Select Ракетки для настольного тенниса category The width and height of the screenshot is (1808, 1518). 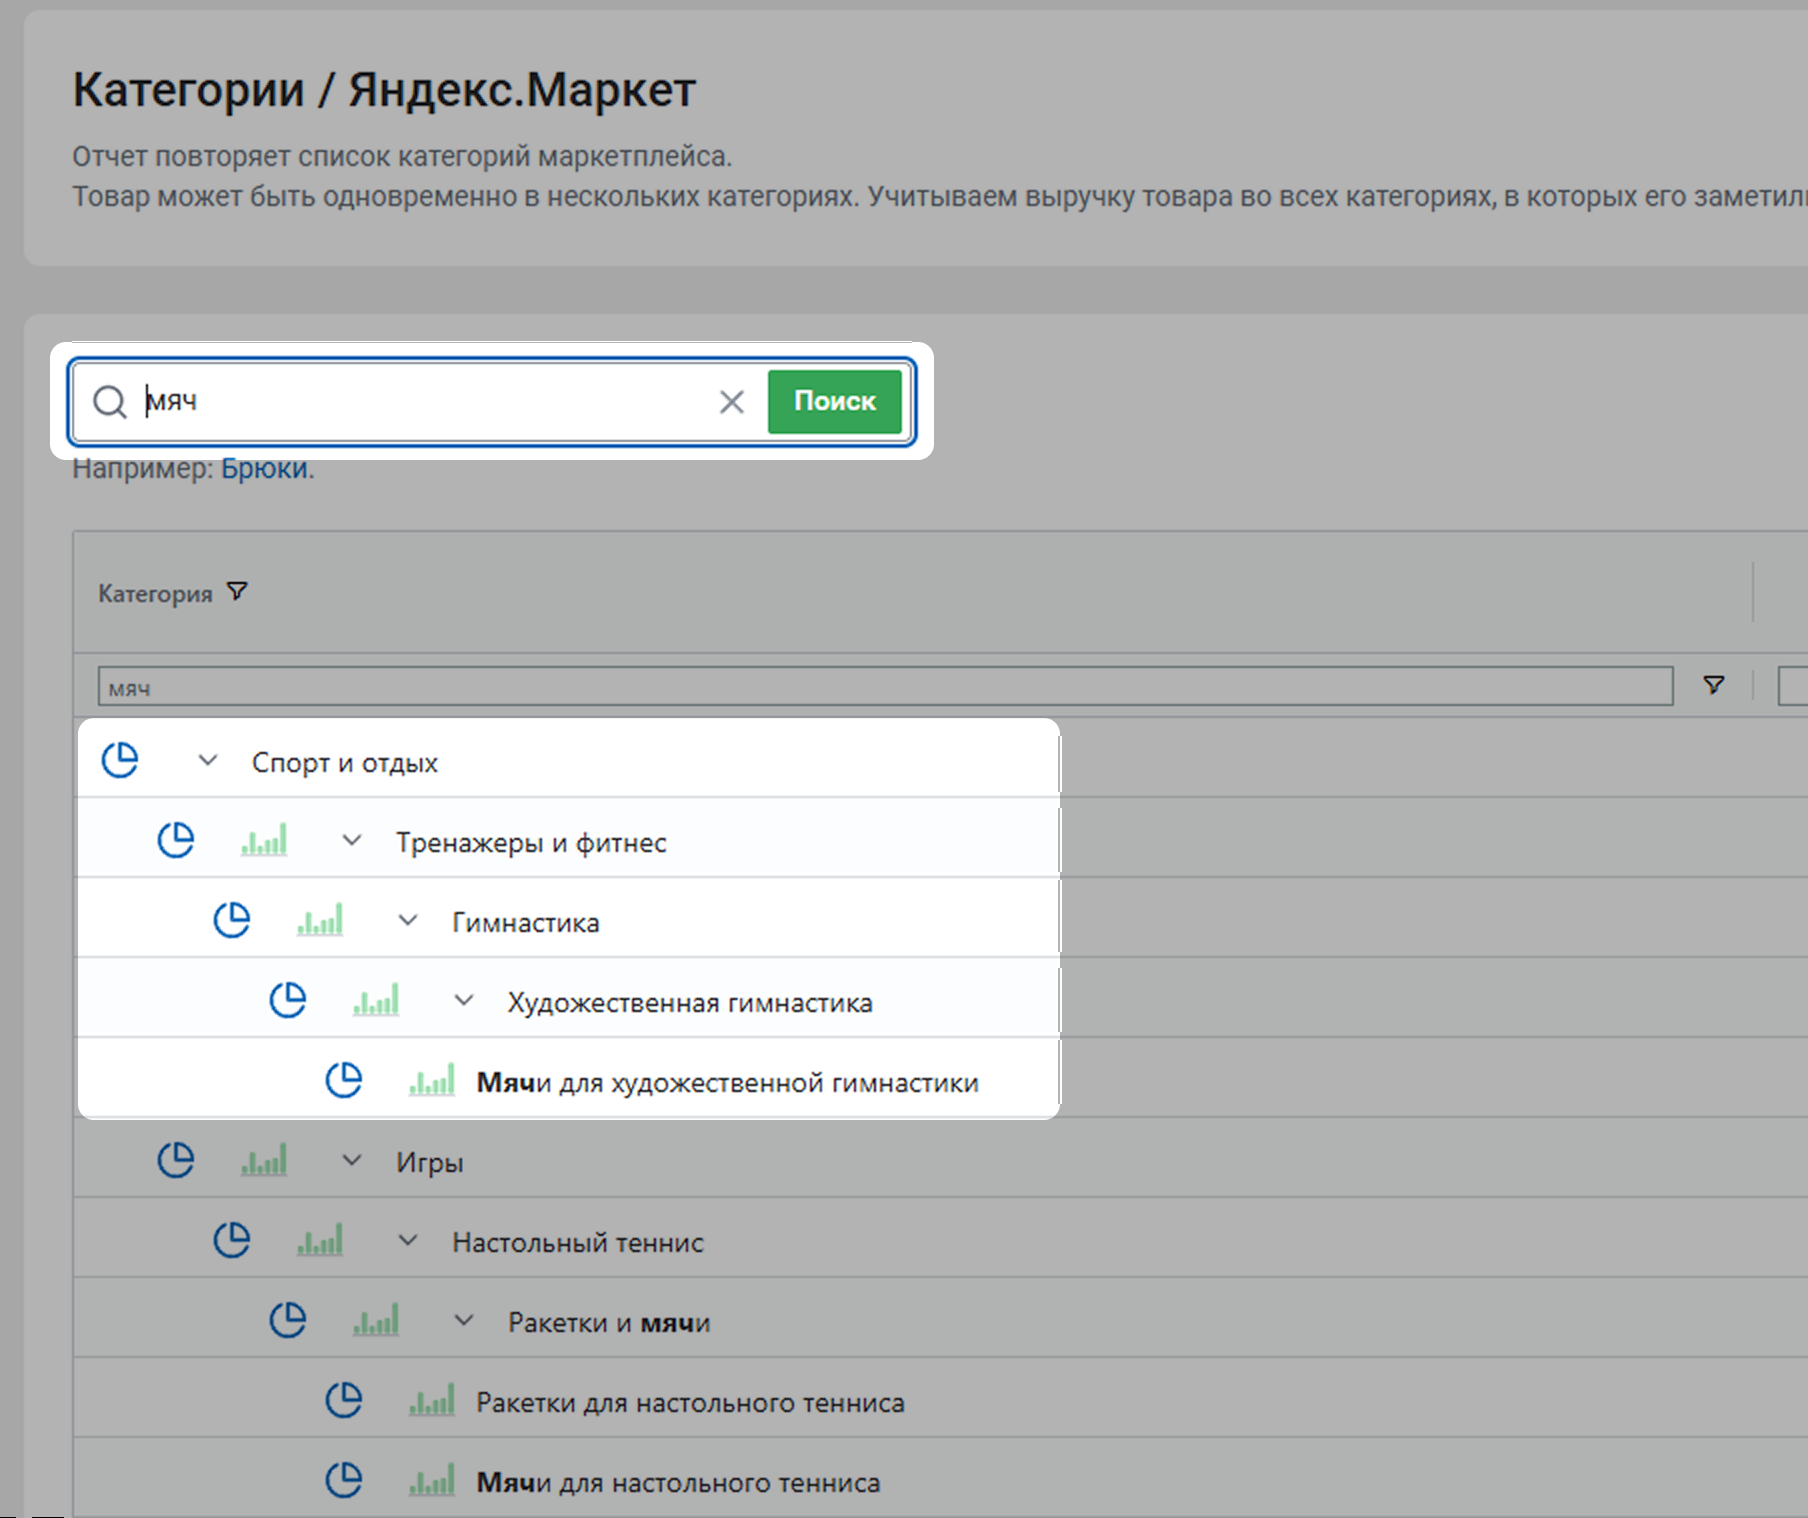(x=690, y=1403)
